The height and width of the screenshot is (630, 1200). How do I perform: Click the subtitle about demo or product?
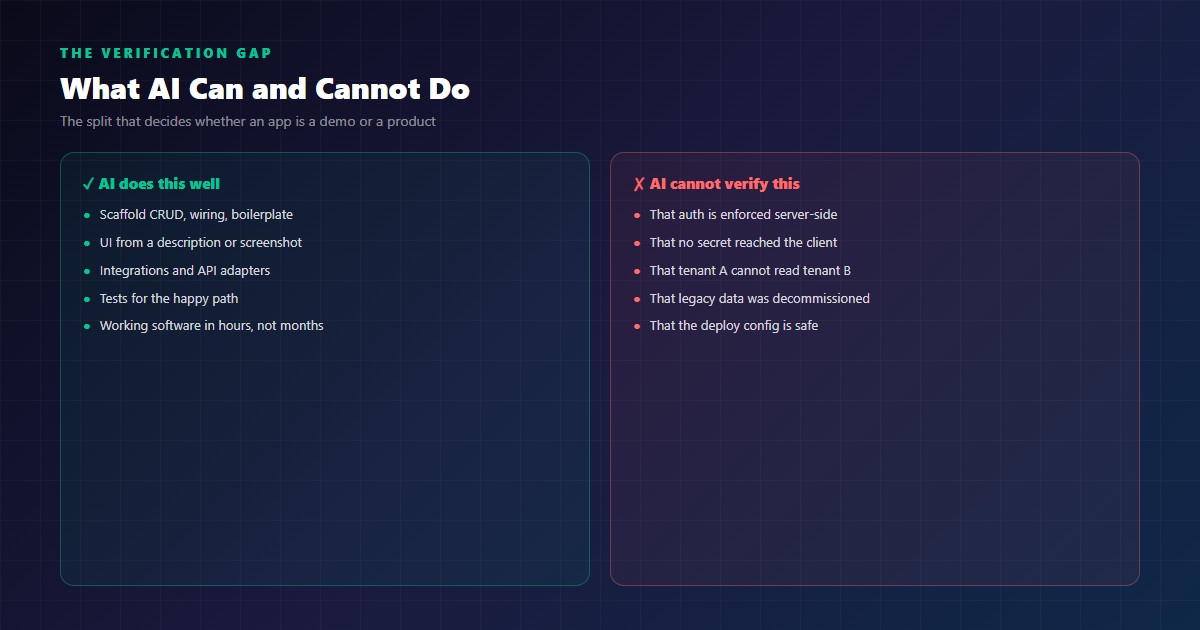248,122
